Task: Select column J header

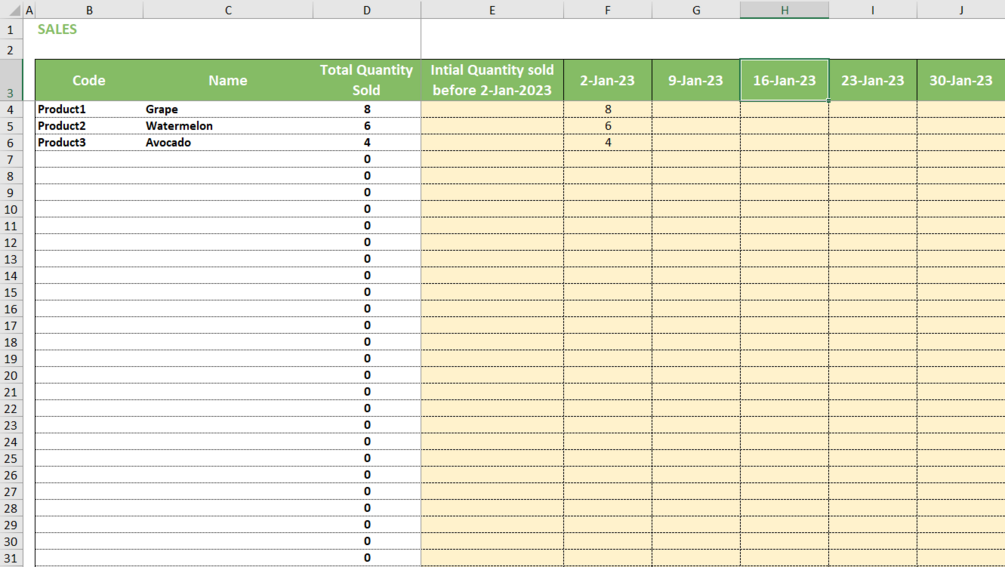Action: 961,10
